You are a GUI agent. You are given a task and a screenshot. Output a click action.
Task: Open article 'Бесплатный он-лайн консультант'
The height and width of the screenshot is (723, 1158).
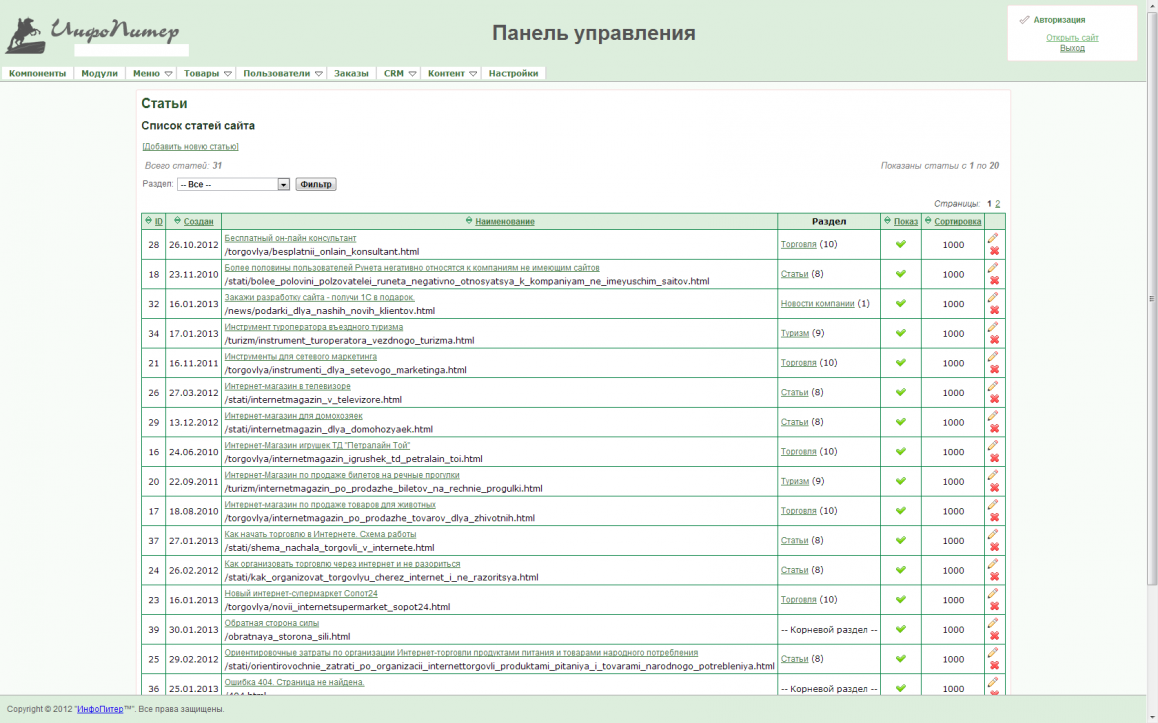point(290,238)
